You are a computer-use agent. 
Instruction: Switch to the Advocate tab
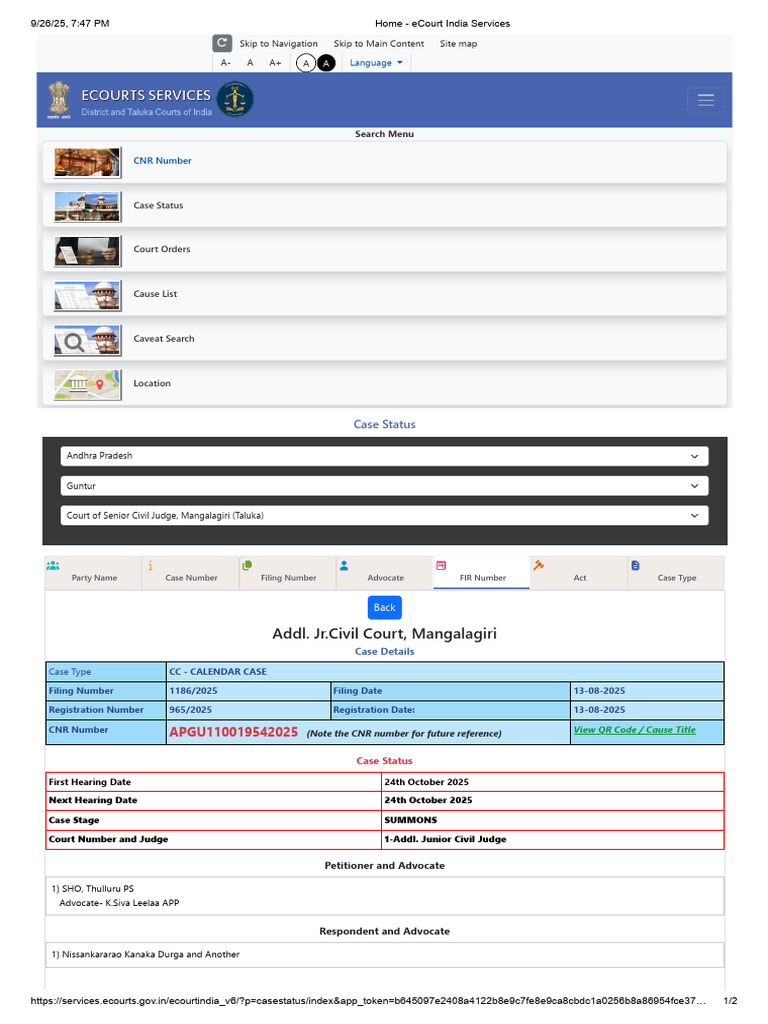coord(385,572)
